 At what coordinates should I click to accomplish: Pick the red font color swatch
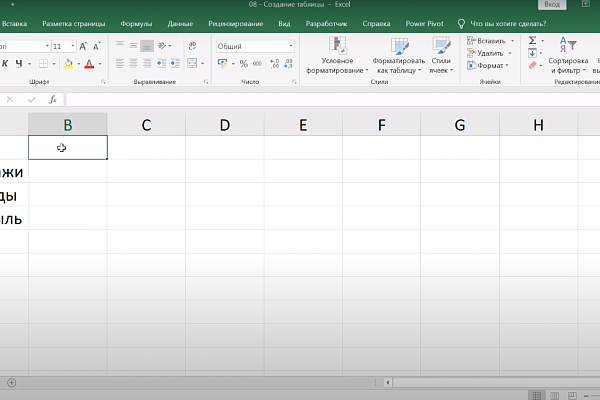pyautogui.click(x=89, y=64)
